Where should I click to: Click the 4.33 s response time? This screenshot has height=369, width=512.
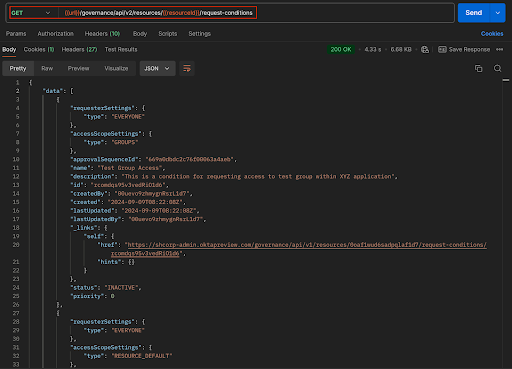click(x=373, y=49)
